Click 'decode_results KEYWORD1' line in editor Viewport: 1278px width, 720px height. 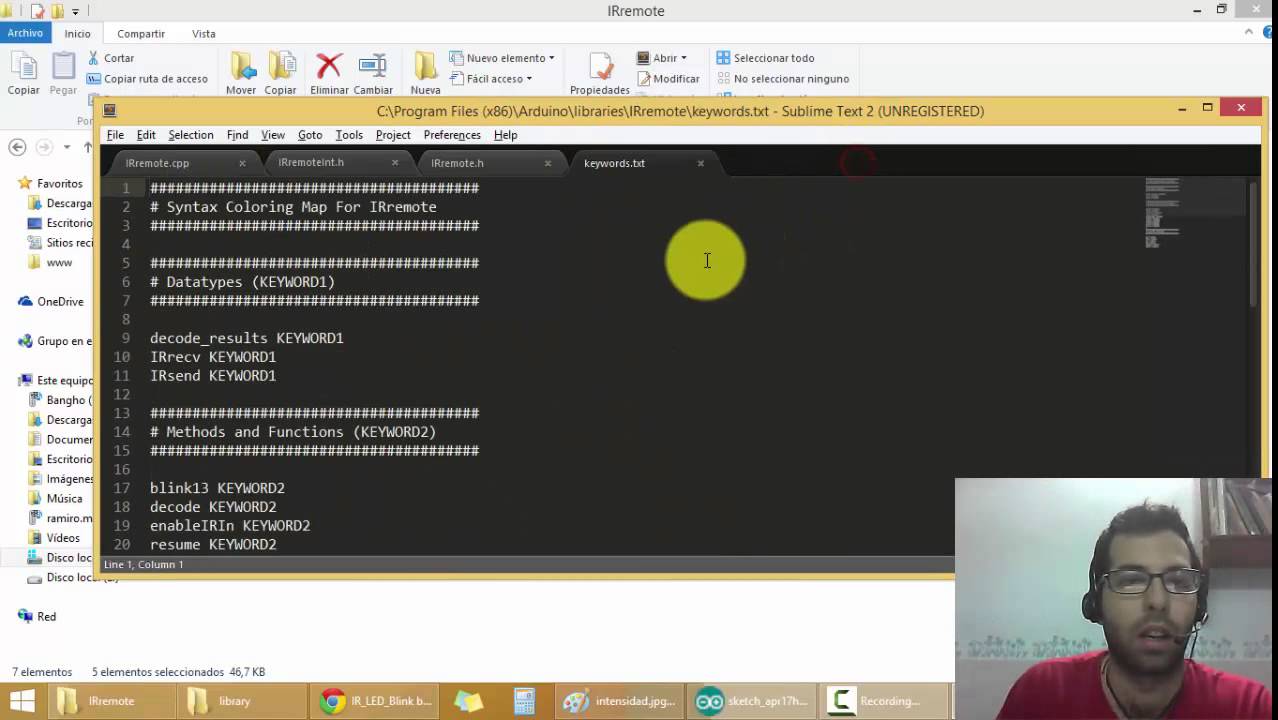[x=247, y=338]
